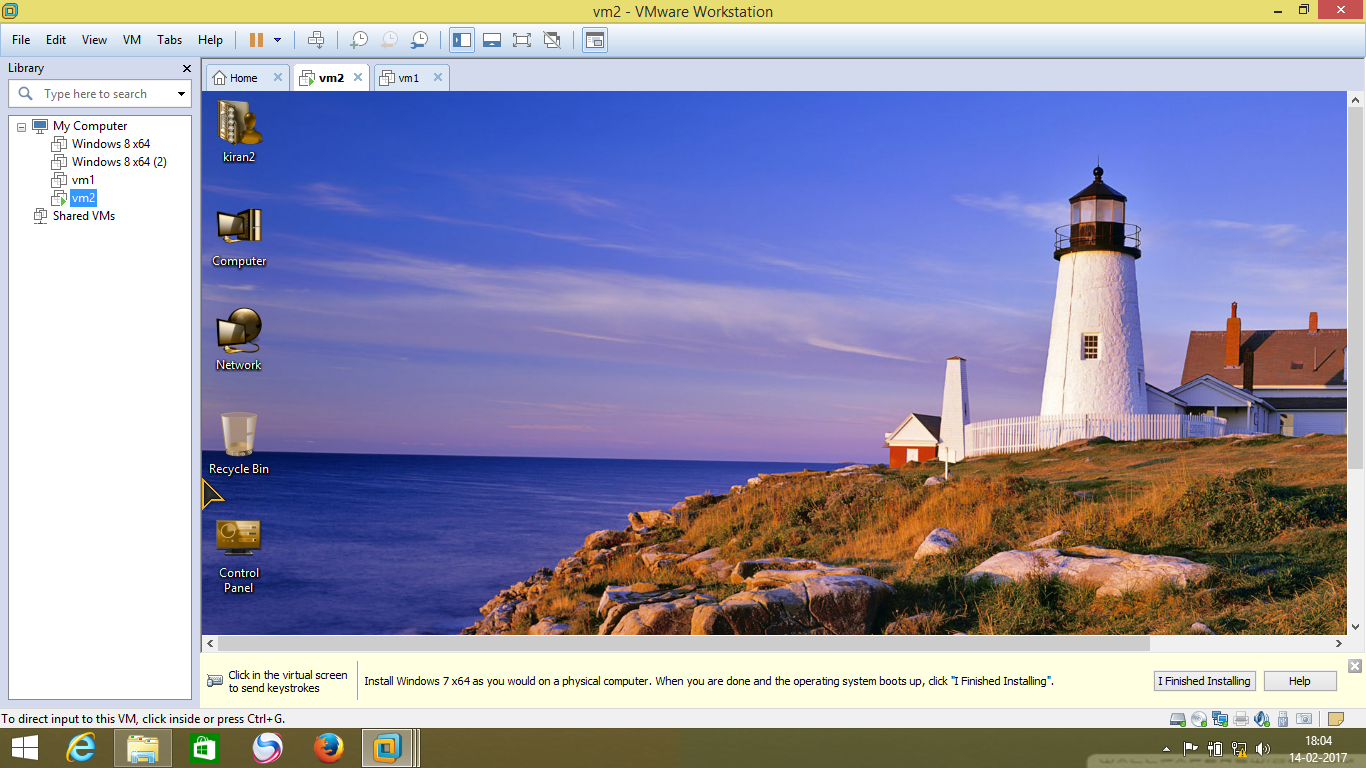The image size is (1366, 768).
Task: Click the webcam device status icon
Action: click(x=1304, y=719)
